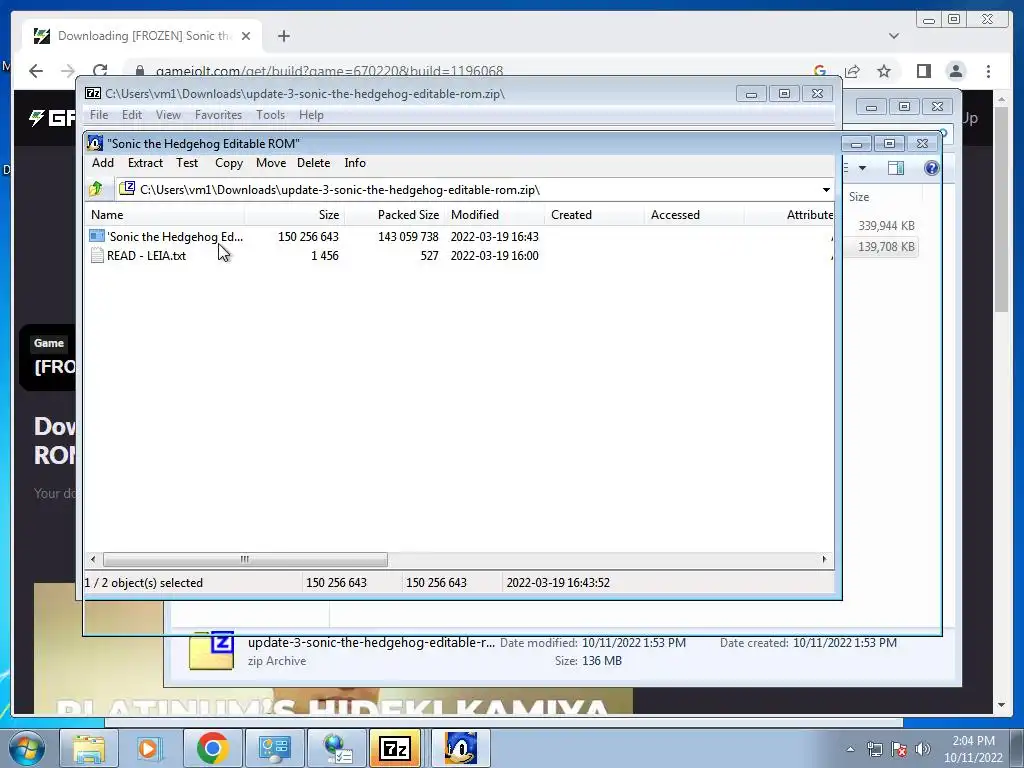
Task: Expand the archive path dropdown arrow
Action: click(x=826, y=189)
